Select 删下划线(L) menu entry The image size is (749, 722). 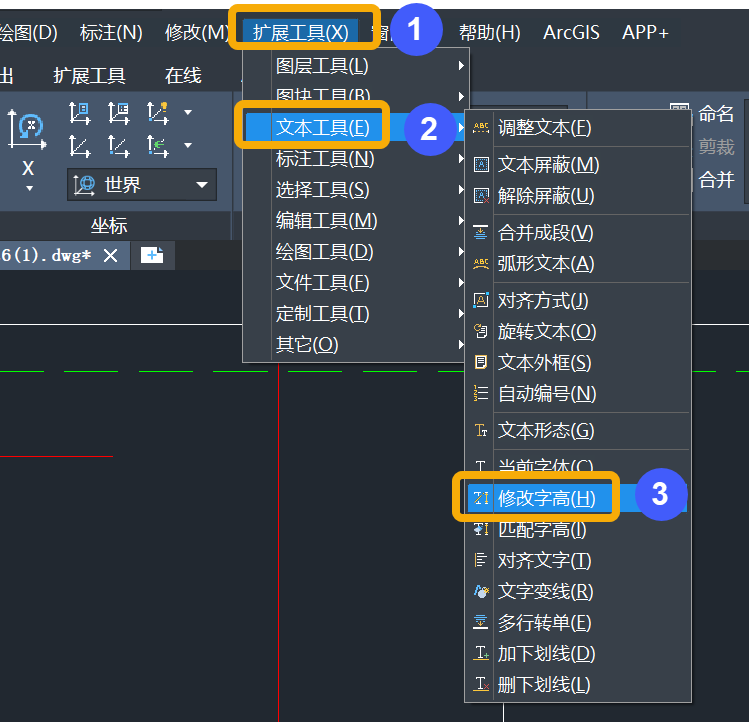click(x=544, y=685)
